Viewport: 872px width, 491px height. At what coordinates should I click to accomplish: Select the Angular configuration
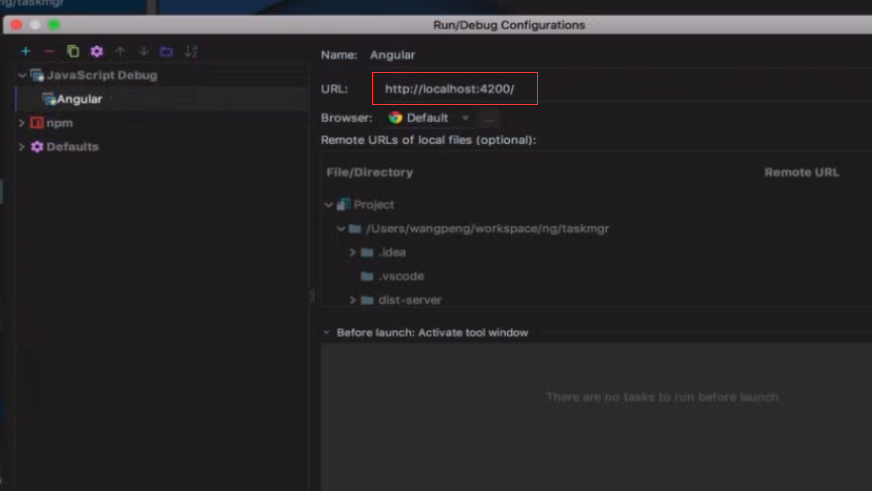[79, 99]
